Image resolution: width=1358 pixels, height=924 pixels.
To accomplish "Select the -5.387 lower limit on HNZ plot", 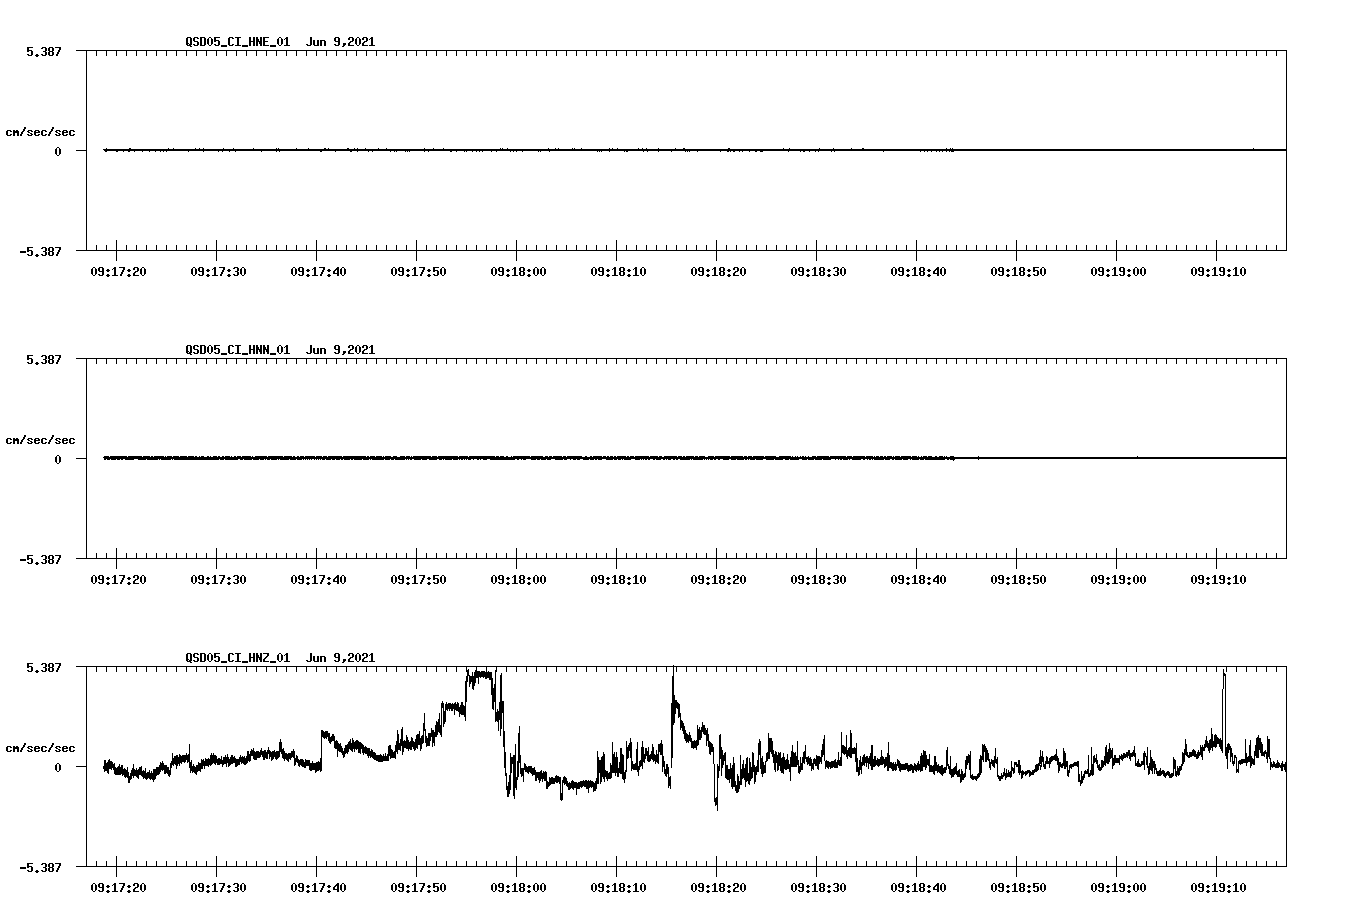I will point(40,867).
